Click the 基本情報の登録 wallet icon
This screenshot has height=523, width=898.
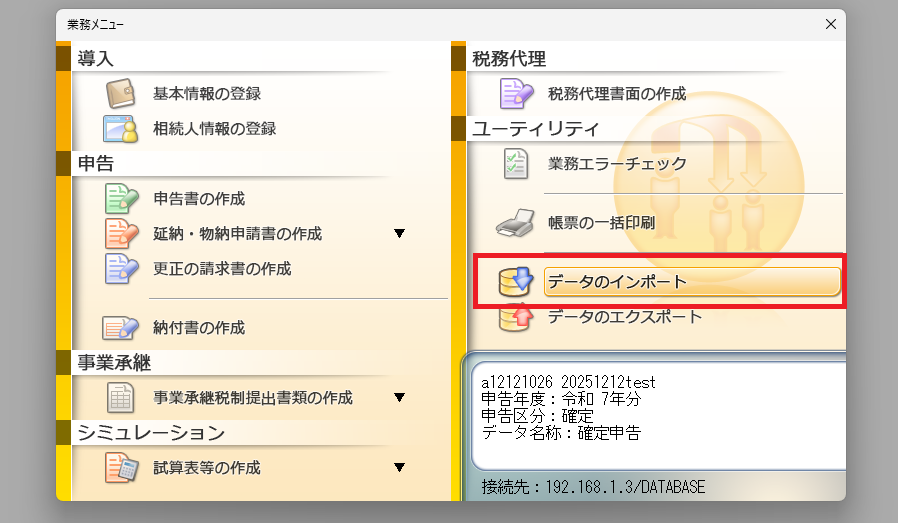(x=121, y=93)
